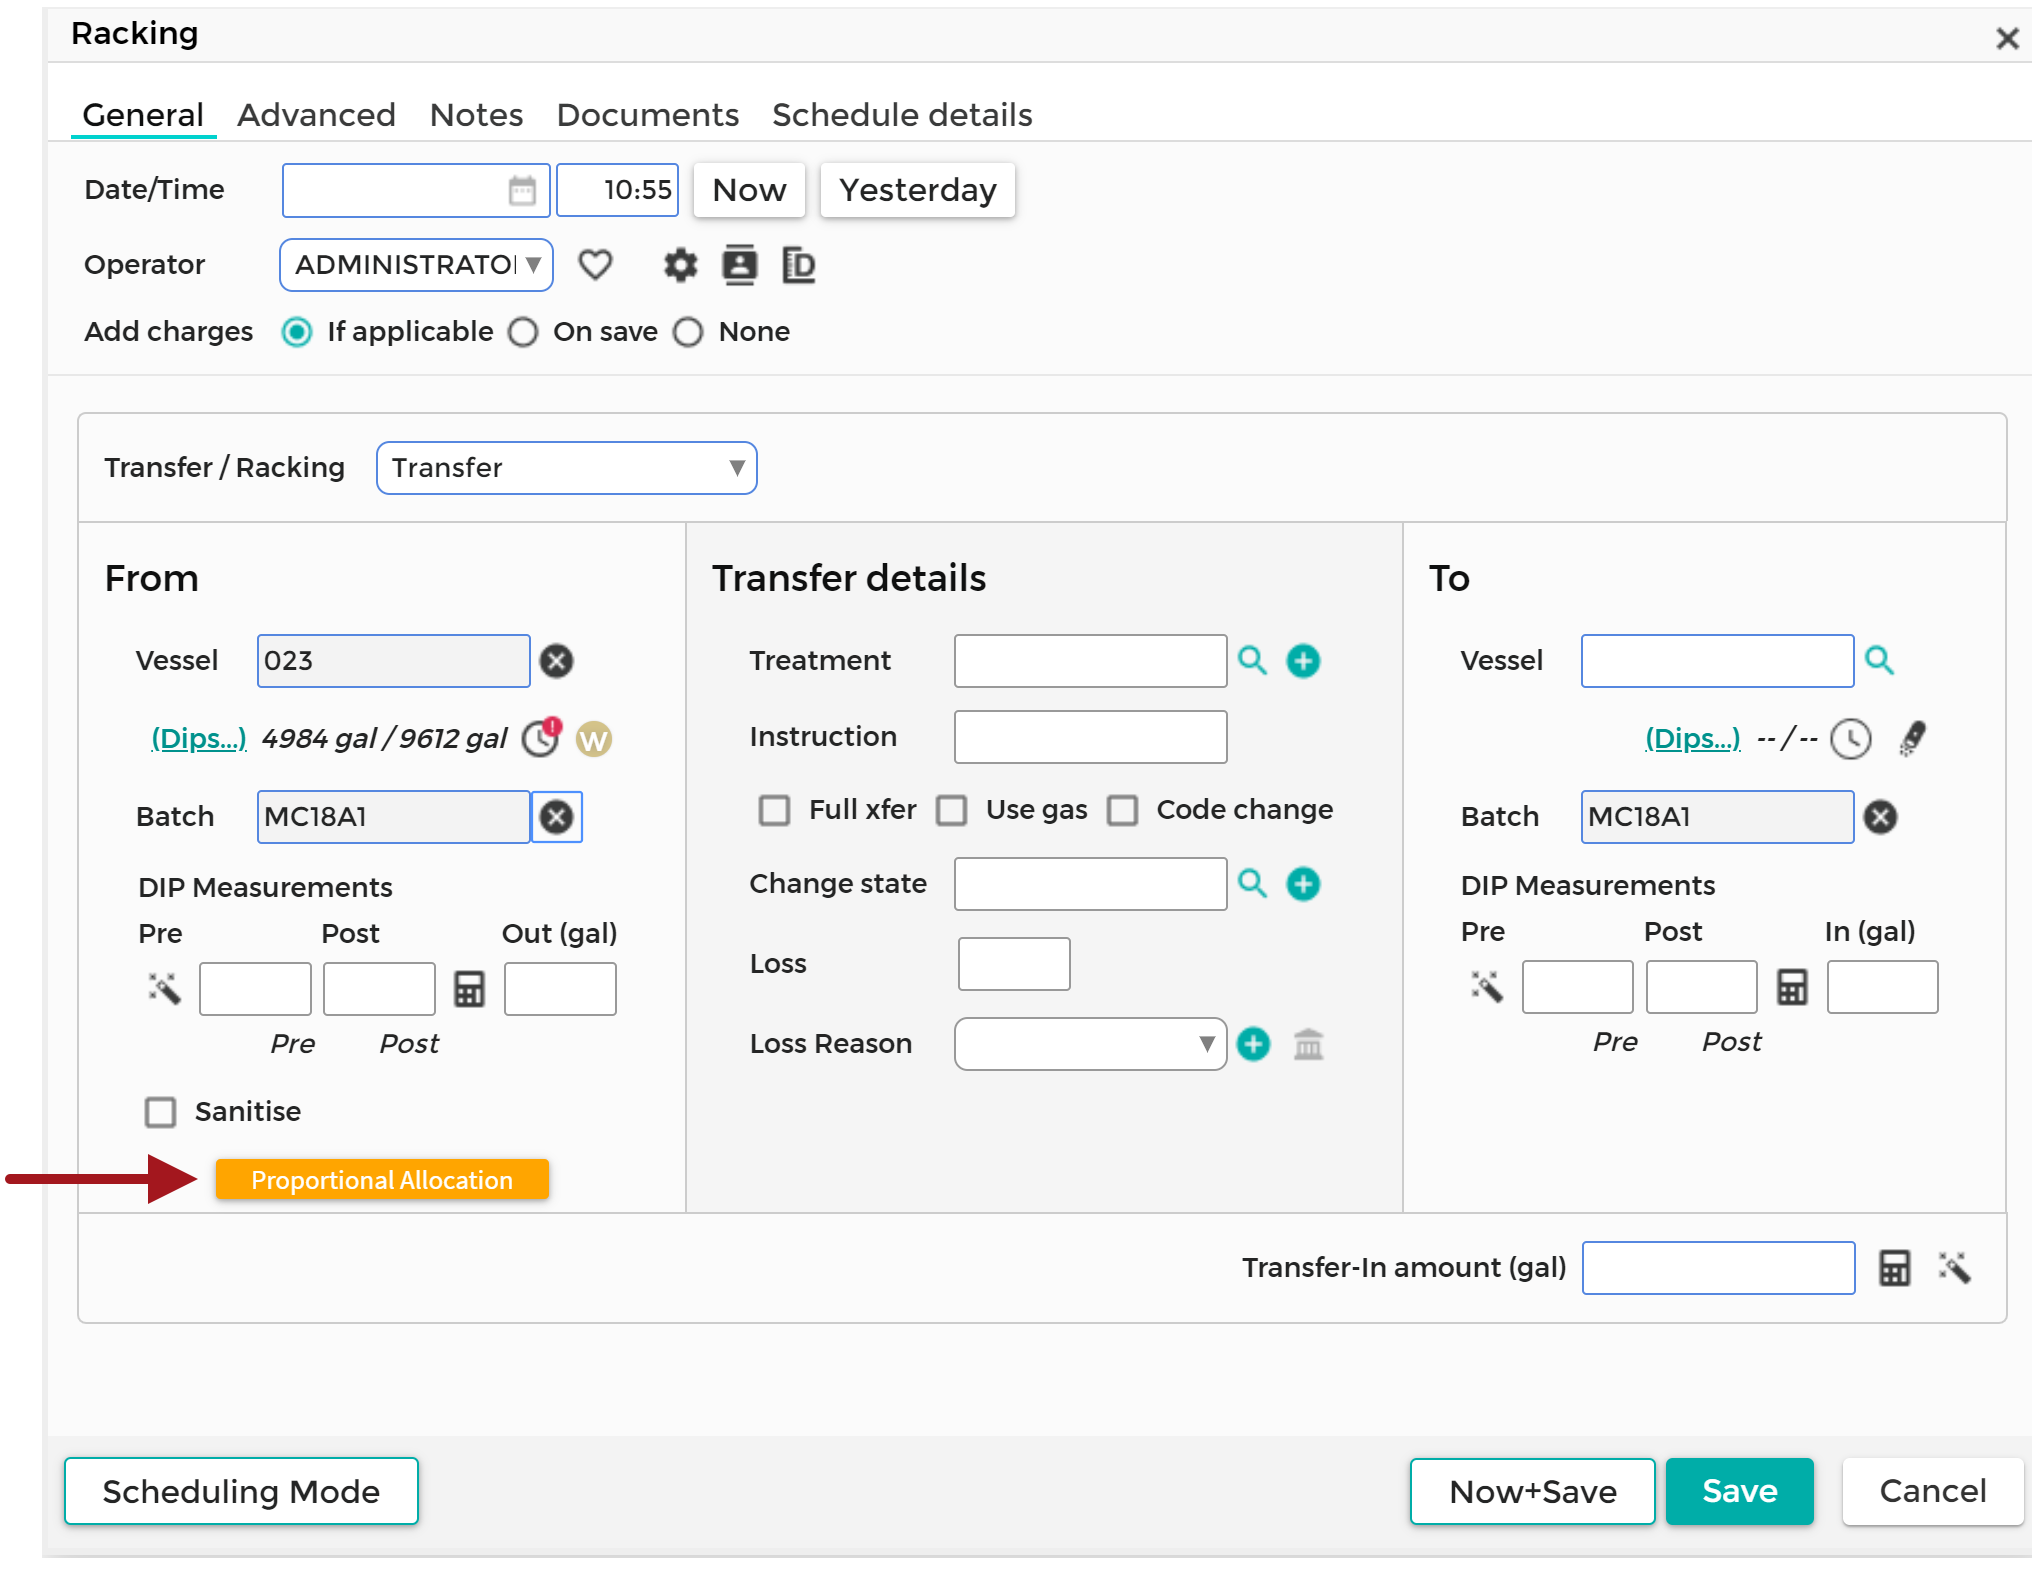Image resolution: width=2032 pixels, height=1572 pixels.
Task: Click the heart favorite icon beside Operator
Action: tap(595, 265)
